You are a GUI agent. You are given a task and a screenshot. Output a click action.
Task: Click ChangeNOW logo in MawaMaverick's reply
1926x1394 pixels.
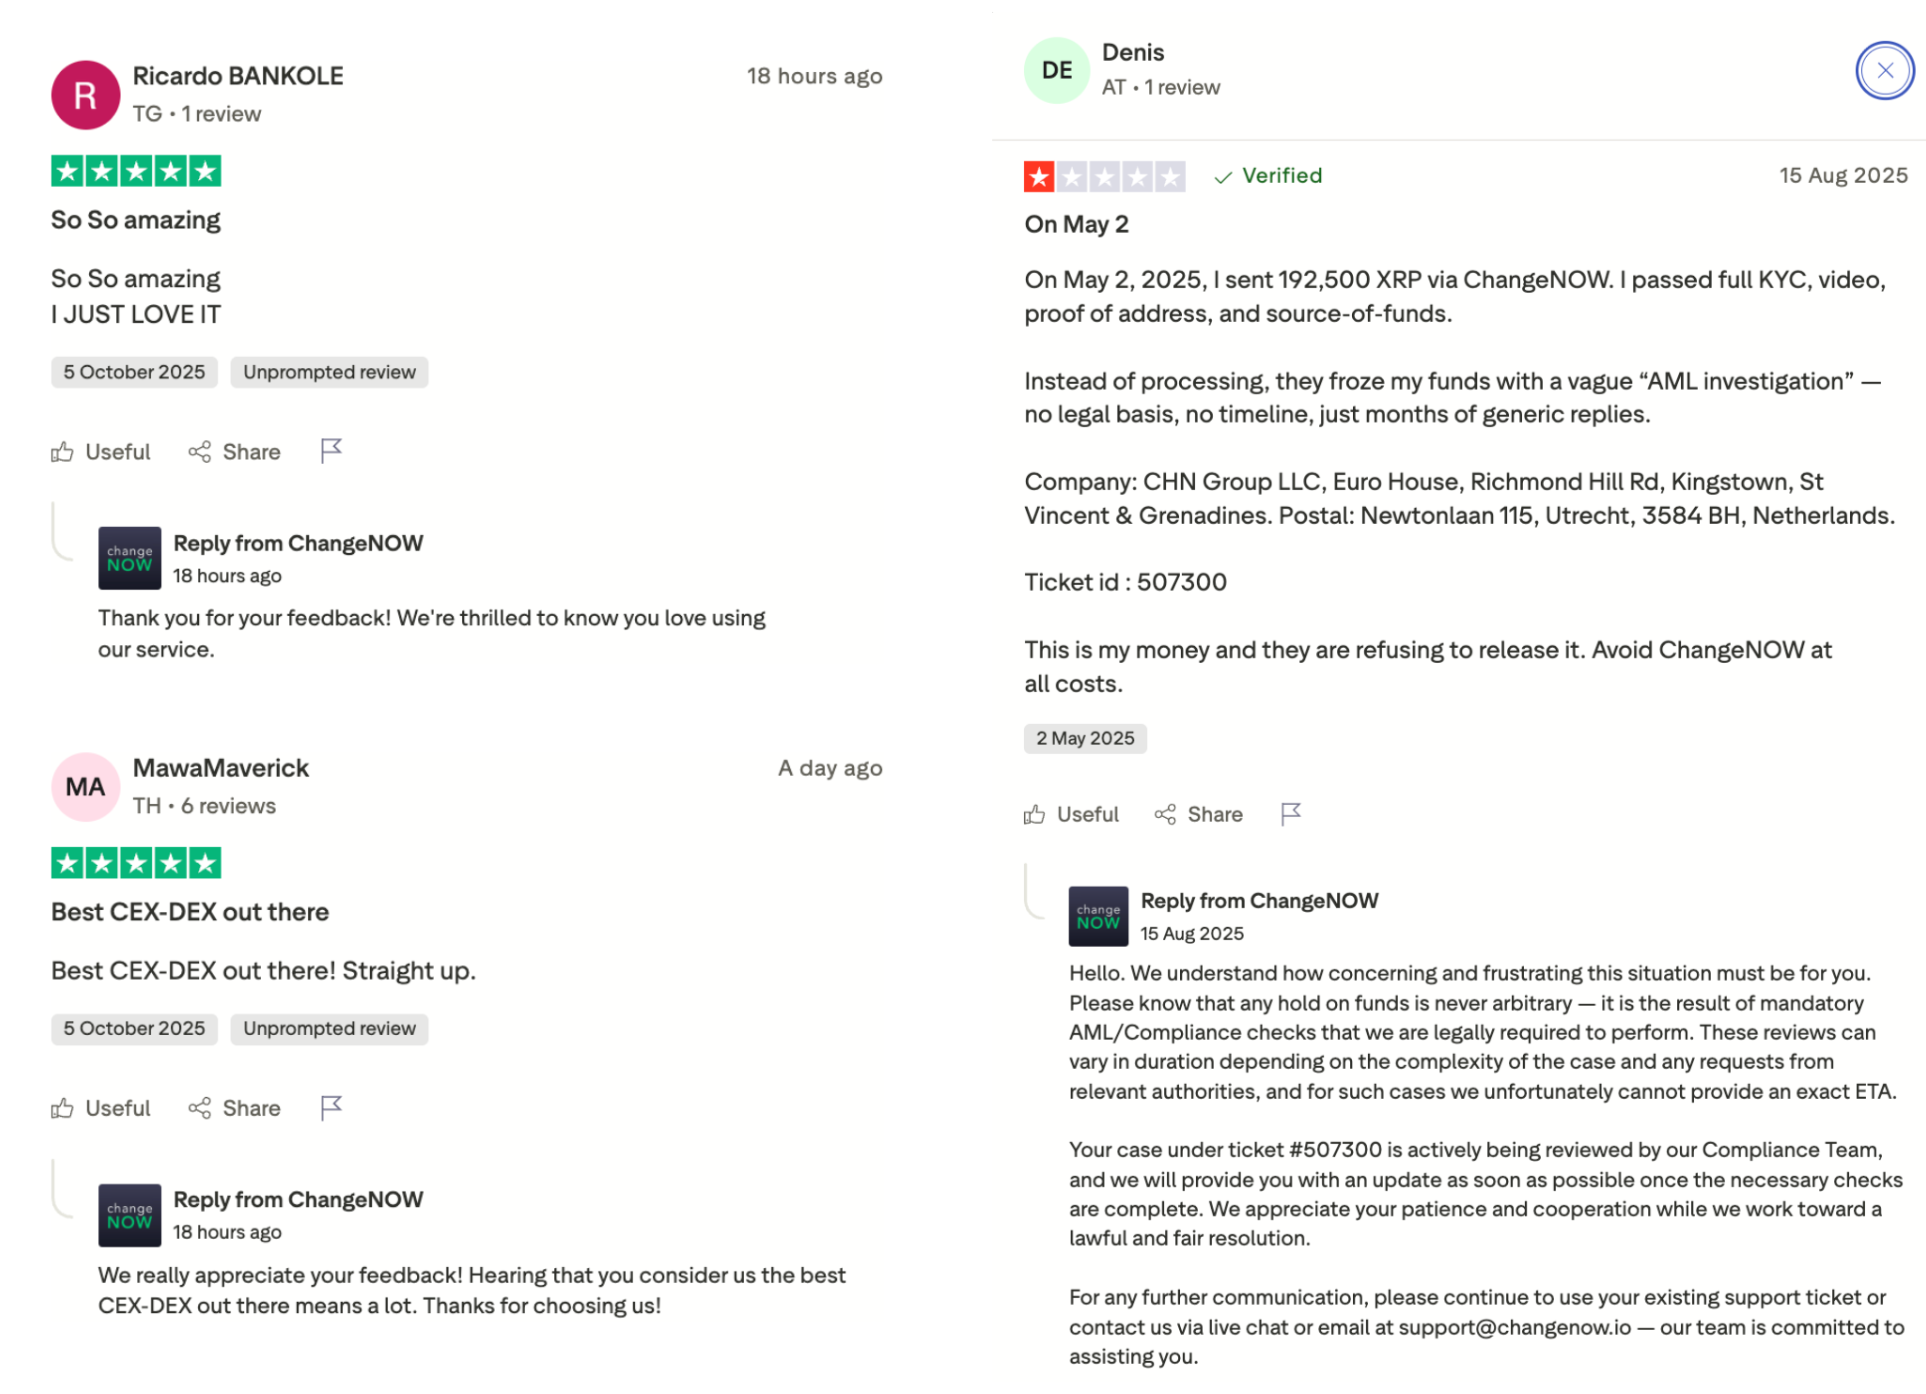pos(130,1215)
